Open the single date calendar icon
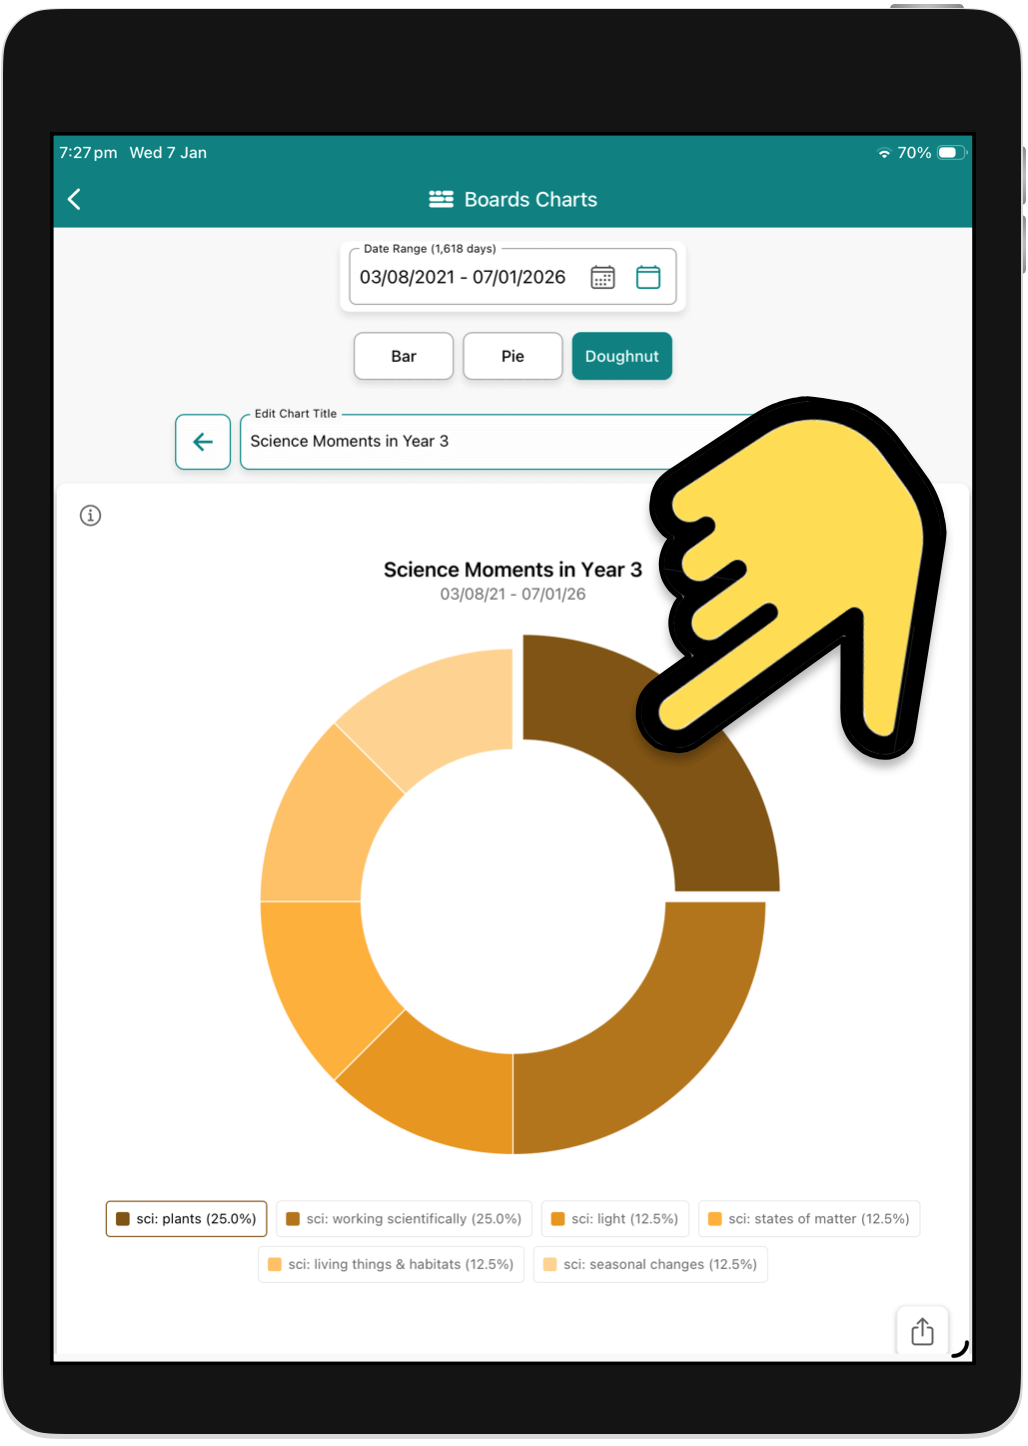This screenshot has width=1028, height=1446. [648, 277]
